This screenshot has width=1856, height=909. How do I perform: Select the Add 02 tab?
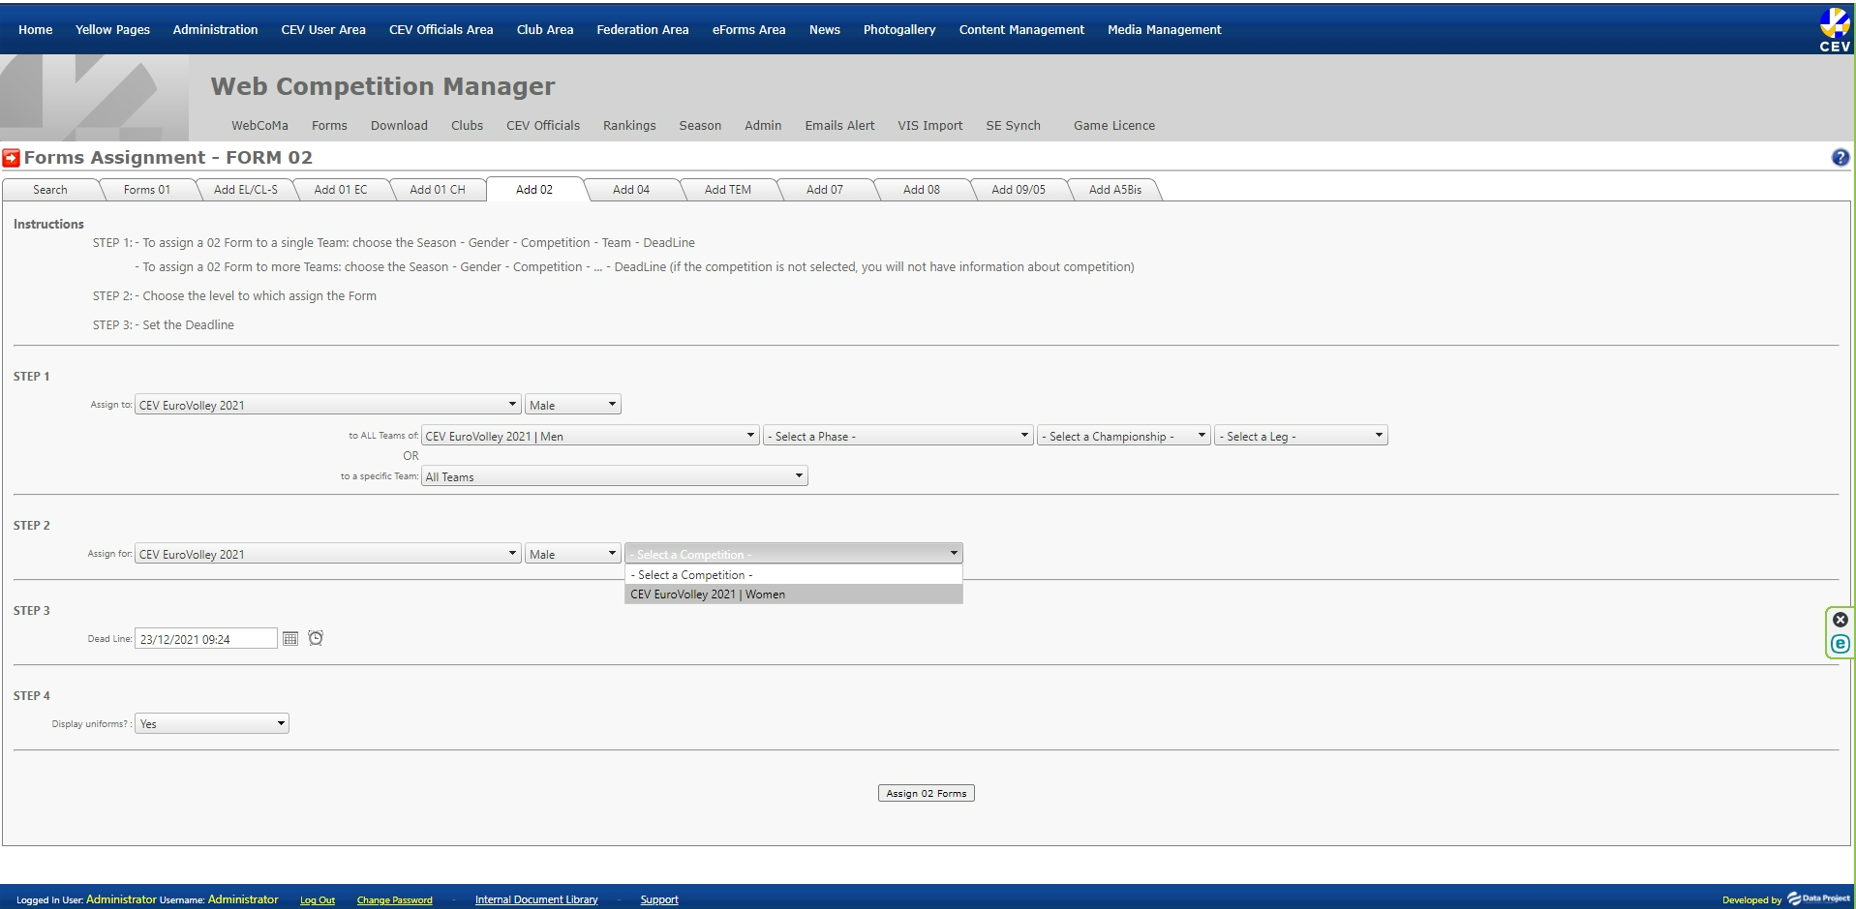coord(534,190)
